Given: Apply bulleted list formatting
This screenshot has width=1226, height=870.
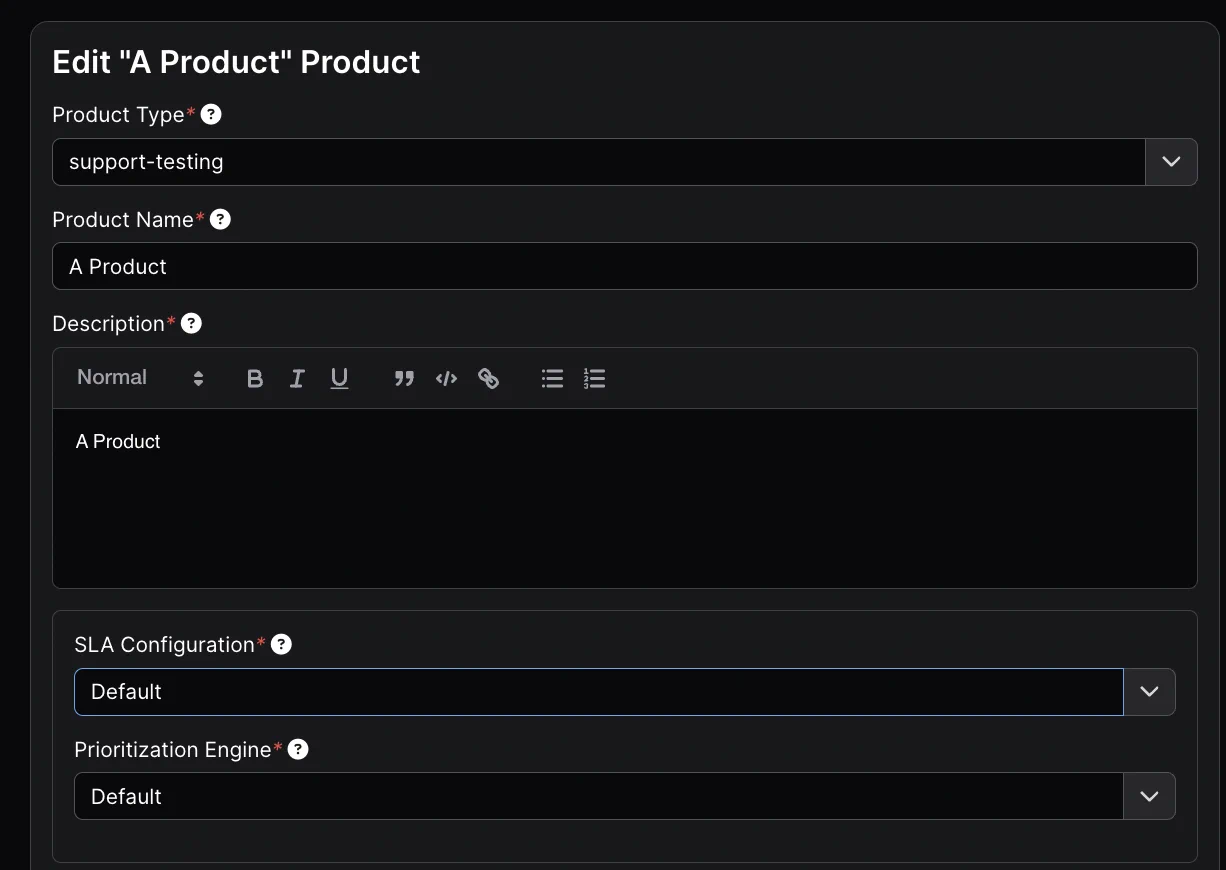Looking at the screenshot, I should coord(552,378).
